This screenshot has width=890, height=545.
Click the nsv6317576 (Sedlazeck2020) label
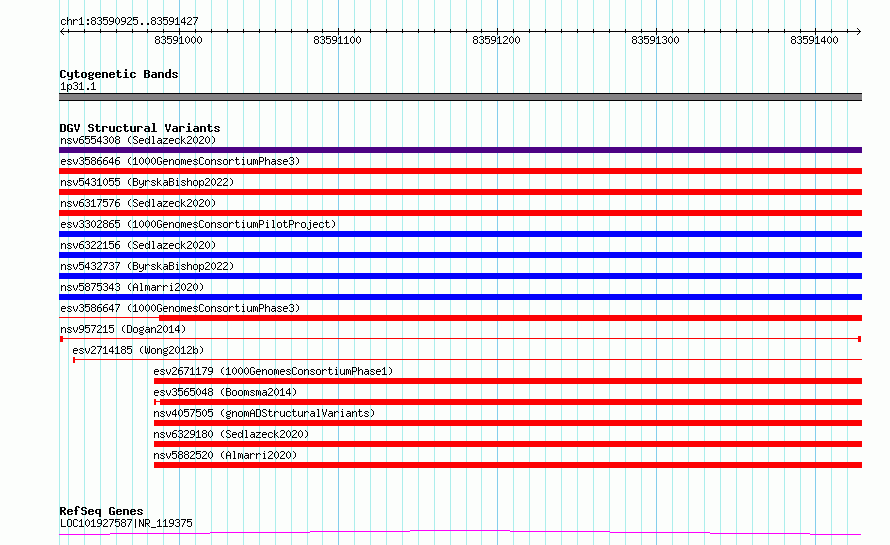(138, 203)
